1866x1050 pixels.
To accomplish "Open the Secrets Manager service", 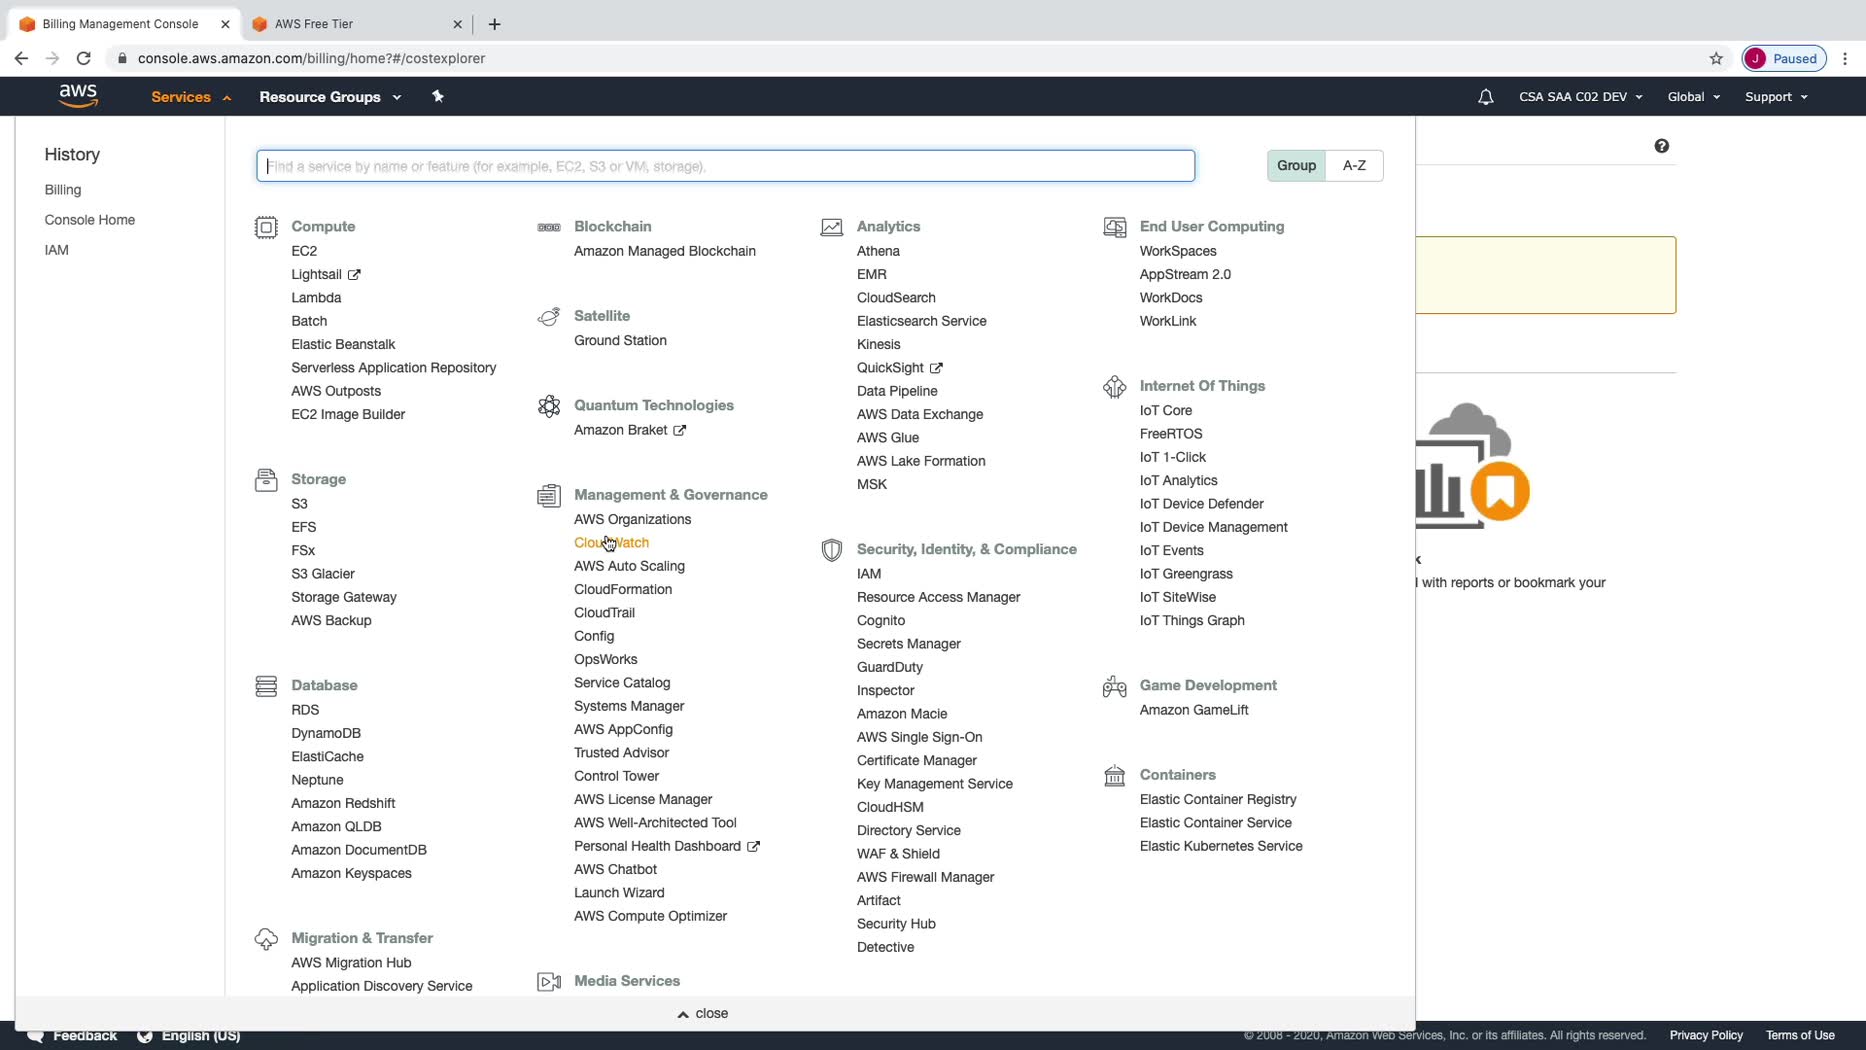I will click(909, 644).
